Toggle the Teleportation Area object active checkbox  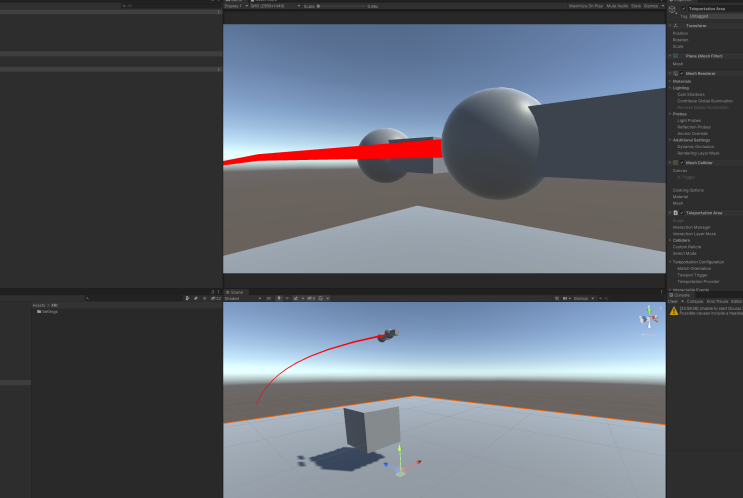[x=683, y=9]
